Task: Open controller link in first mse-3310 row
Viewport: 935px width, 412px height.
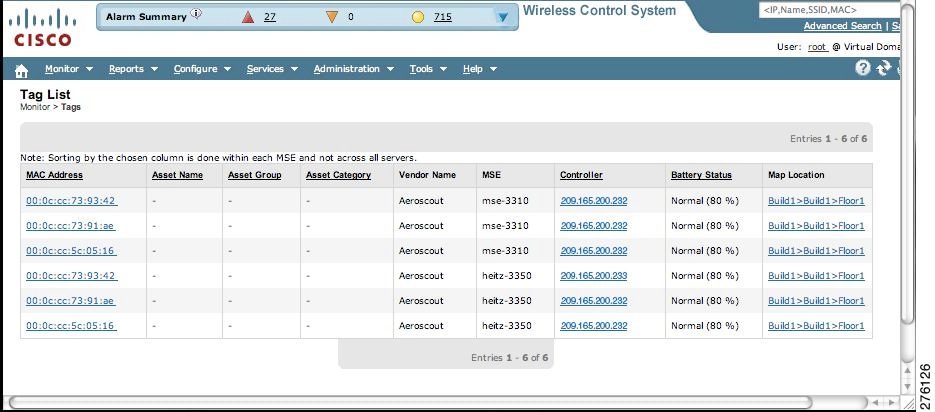Action: coord(593,201)
